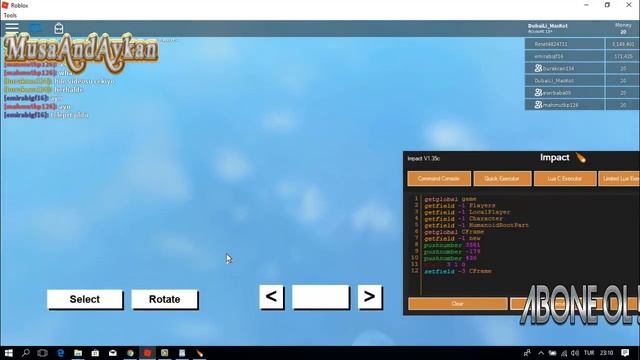Click the Rotate button
The height and width of the screenshot is (360, 640).
(x=164, y=300)
